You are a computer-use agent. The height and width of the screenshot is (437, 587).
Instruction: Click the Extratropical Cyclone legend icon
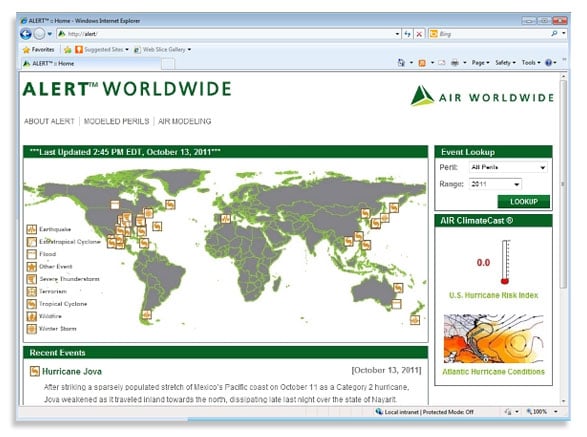coord(31,242)
